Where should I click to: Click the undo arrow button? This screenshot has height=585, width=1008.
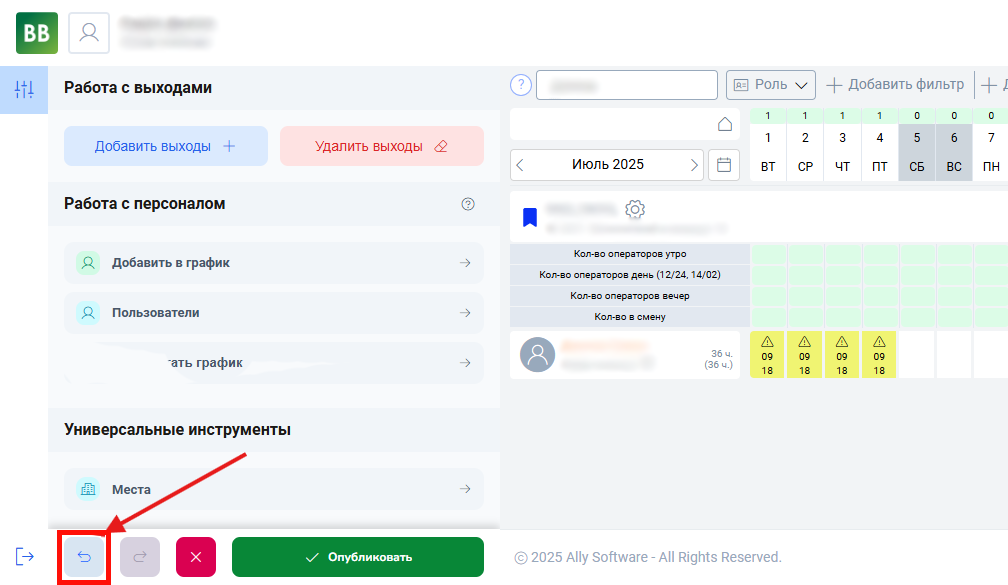(x=84, y=557)
